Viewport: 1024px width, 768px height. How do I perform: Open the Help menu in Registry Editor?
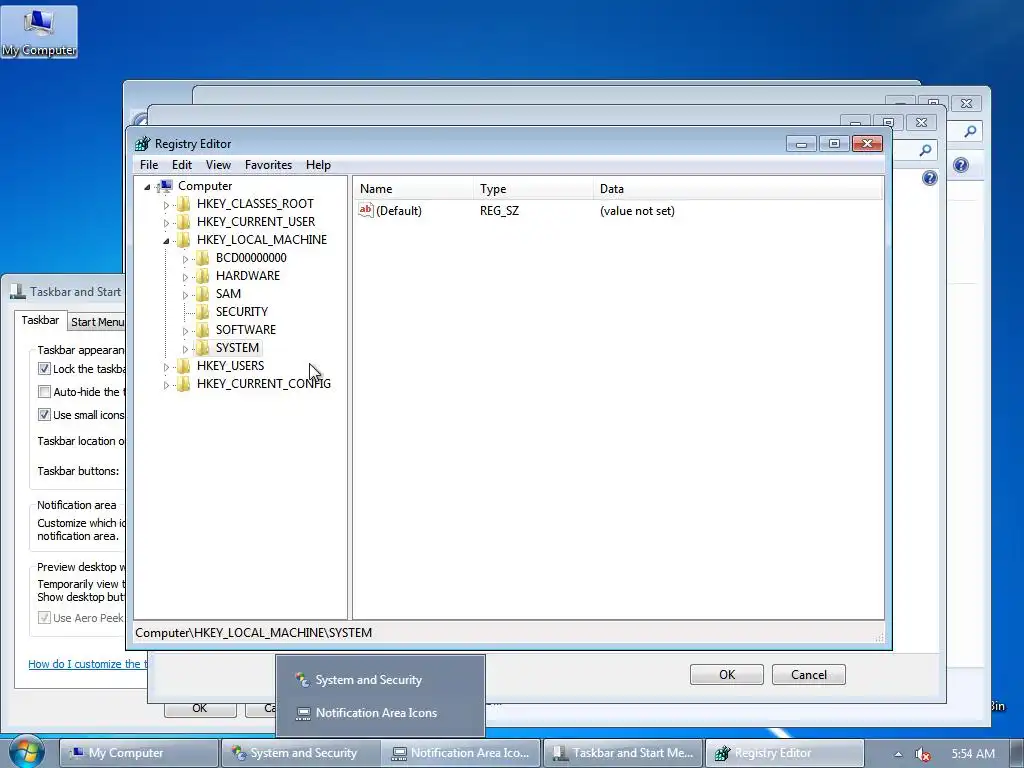318,165
